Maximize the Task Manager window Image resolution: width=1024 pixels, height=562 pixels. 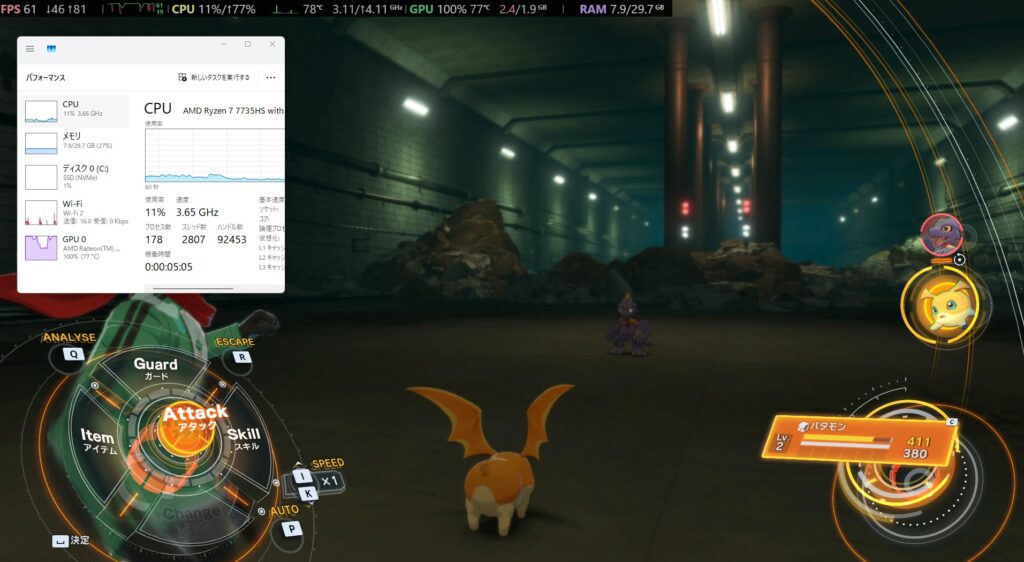(x=248, y=44)
